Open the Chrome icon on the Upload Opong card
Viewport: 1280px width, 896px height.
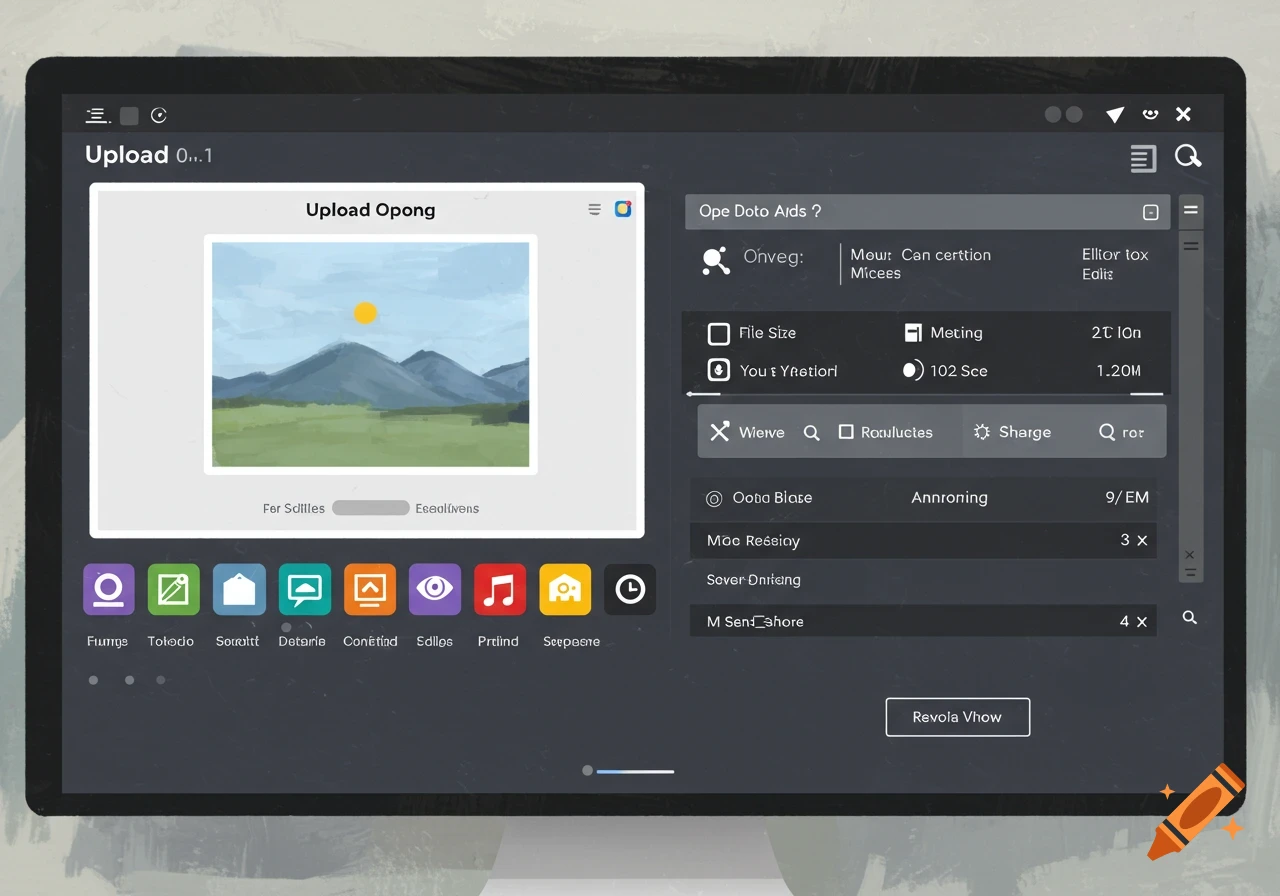point(623,209)
